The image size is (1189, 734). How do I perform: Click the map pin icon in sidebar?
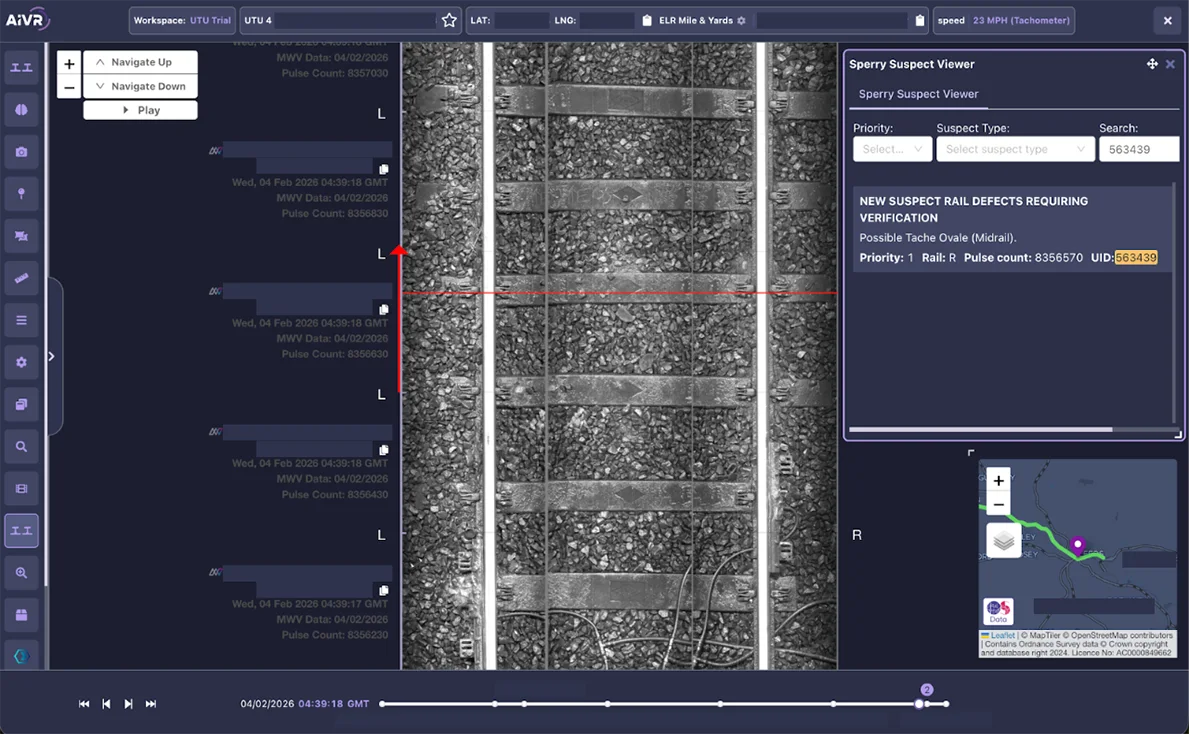point(21,194)
